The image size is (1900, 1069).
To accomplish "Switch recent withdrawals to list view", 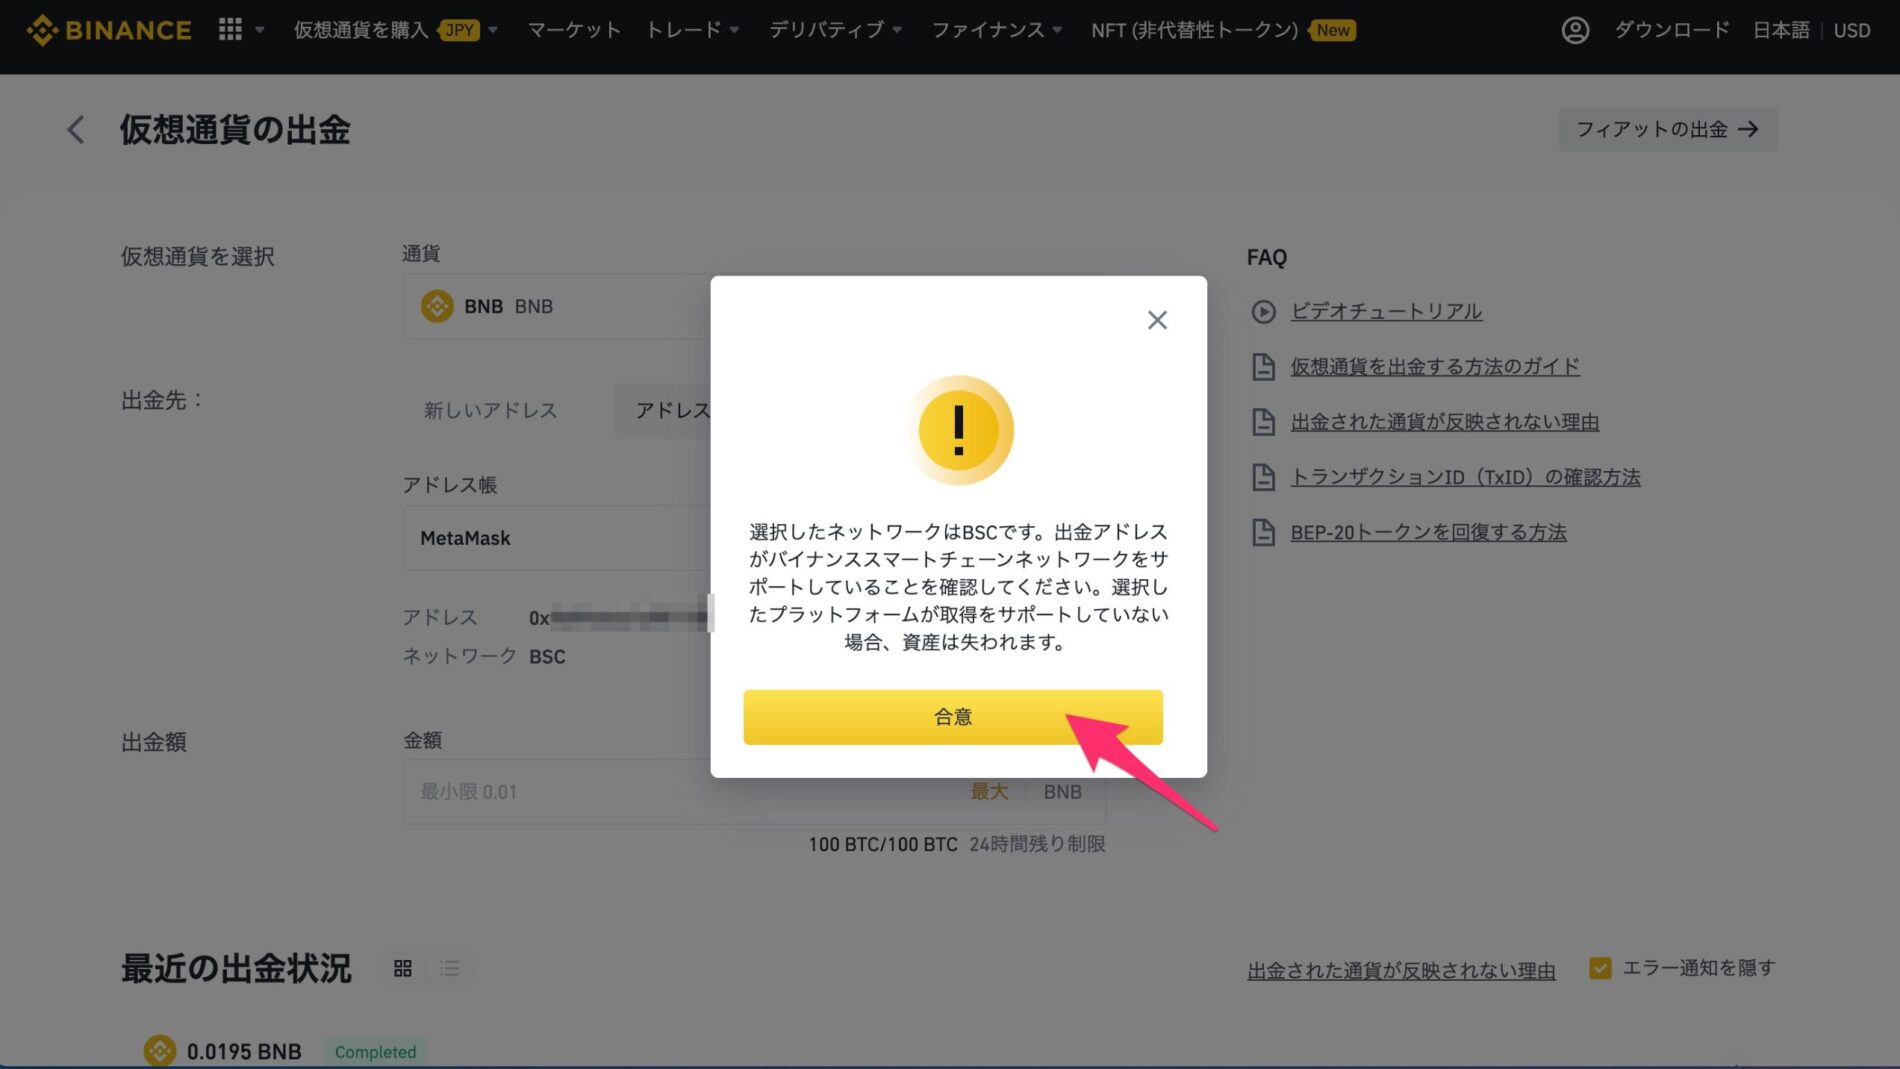I will pos(450,968).
